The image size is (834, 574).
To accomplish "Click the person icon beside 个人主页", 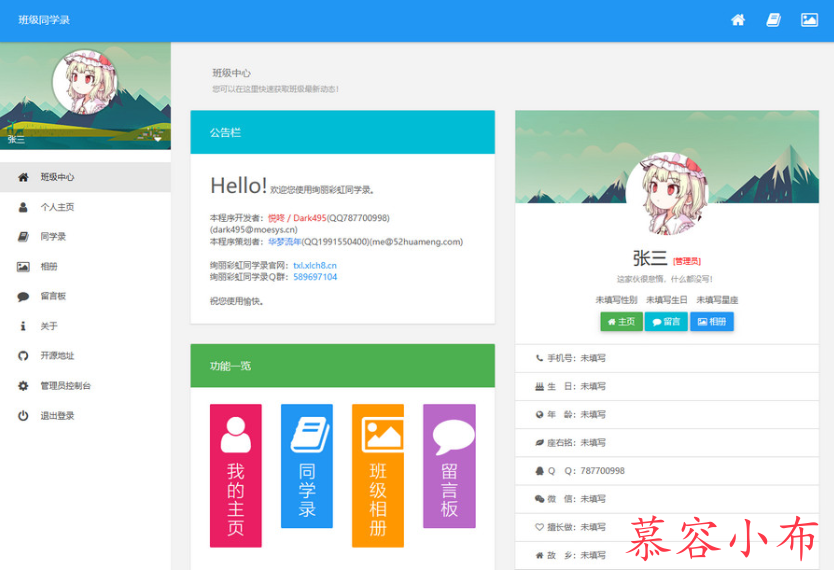I will [x=23, y=207].
